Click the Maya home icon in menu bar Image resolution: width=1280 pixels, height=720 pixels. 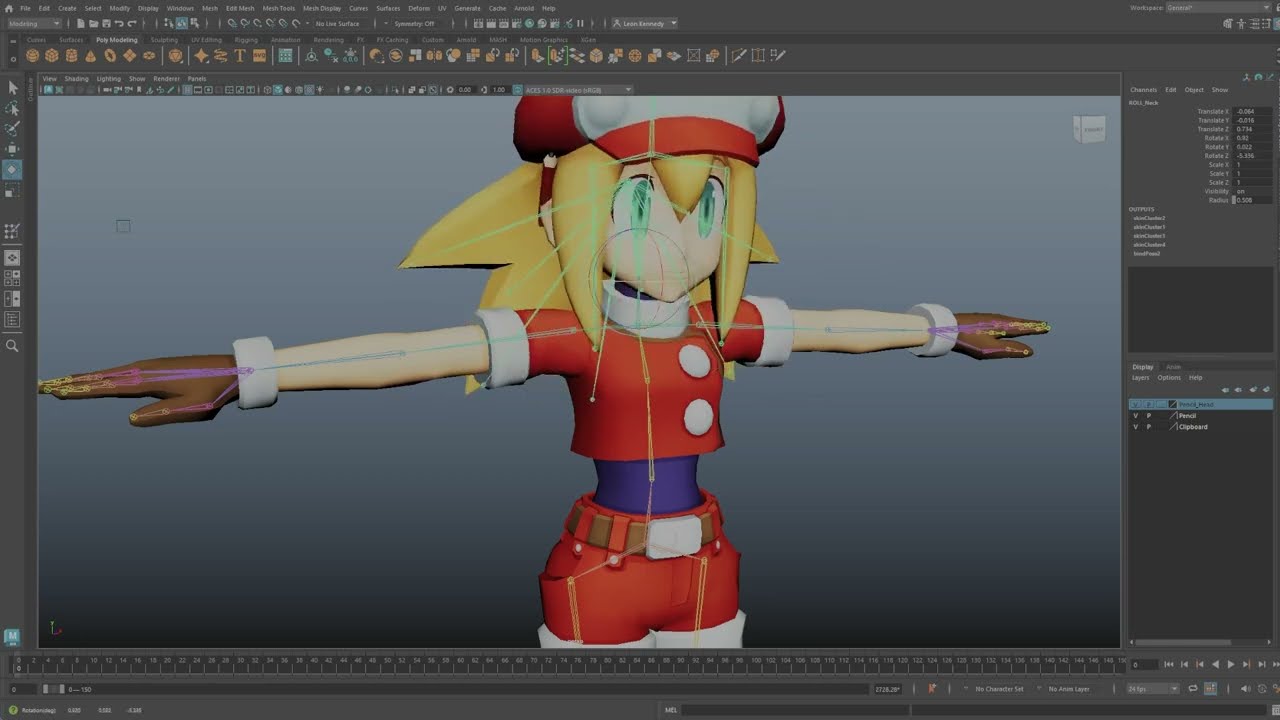tap(8, 8)
